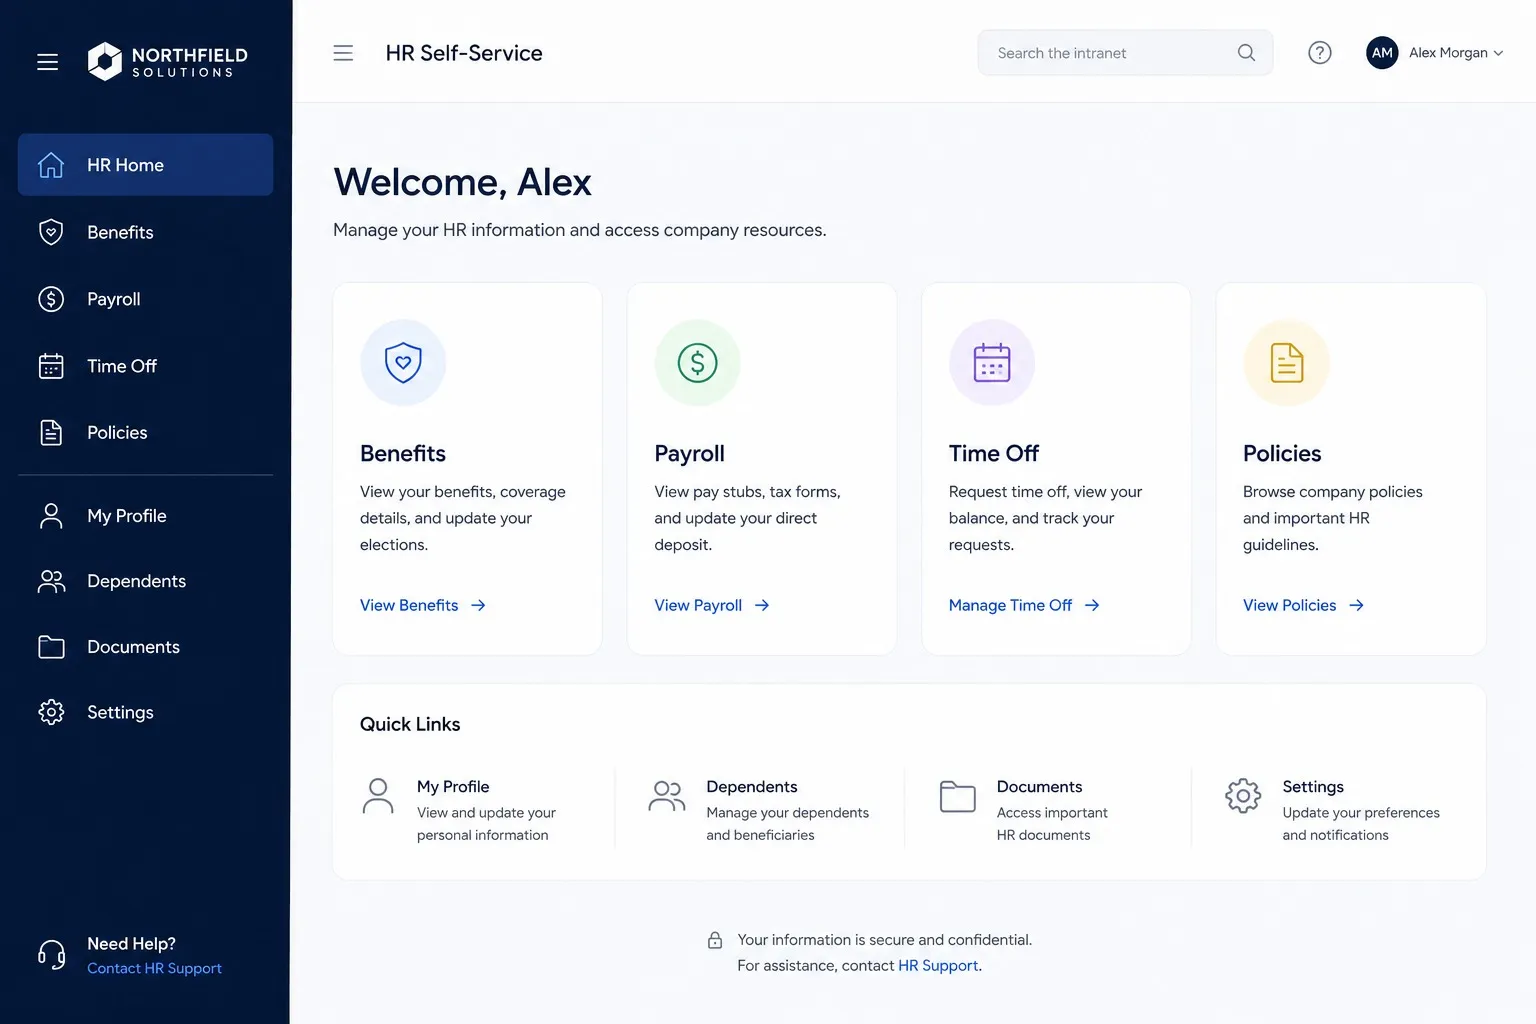The width and height of the screenshot is (1536, 1024).
Task: Click the HR Support link in footer
Action: 938,965
